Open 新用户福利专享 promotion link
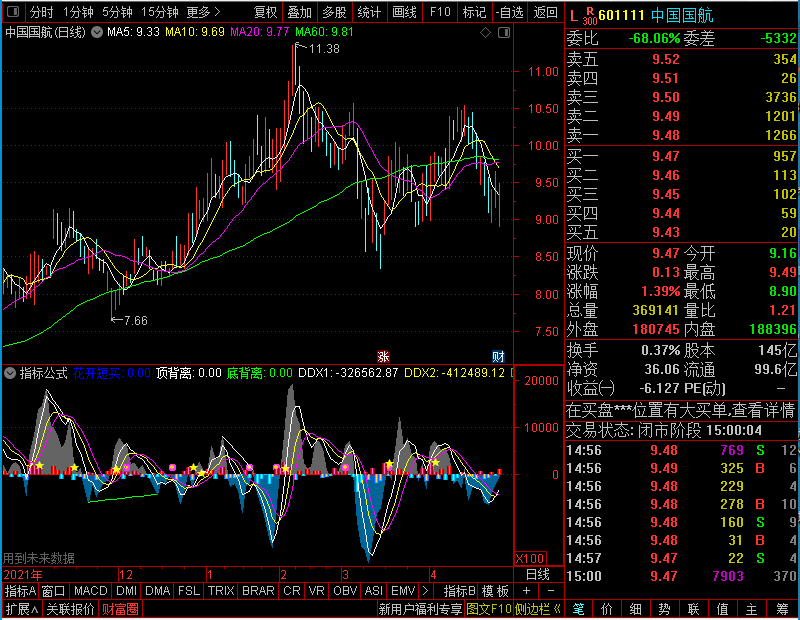Image resolution: width=800 pixels, height=620 pixels. pyautogui.click(x=420, y=609)
